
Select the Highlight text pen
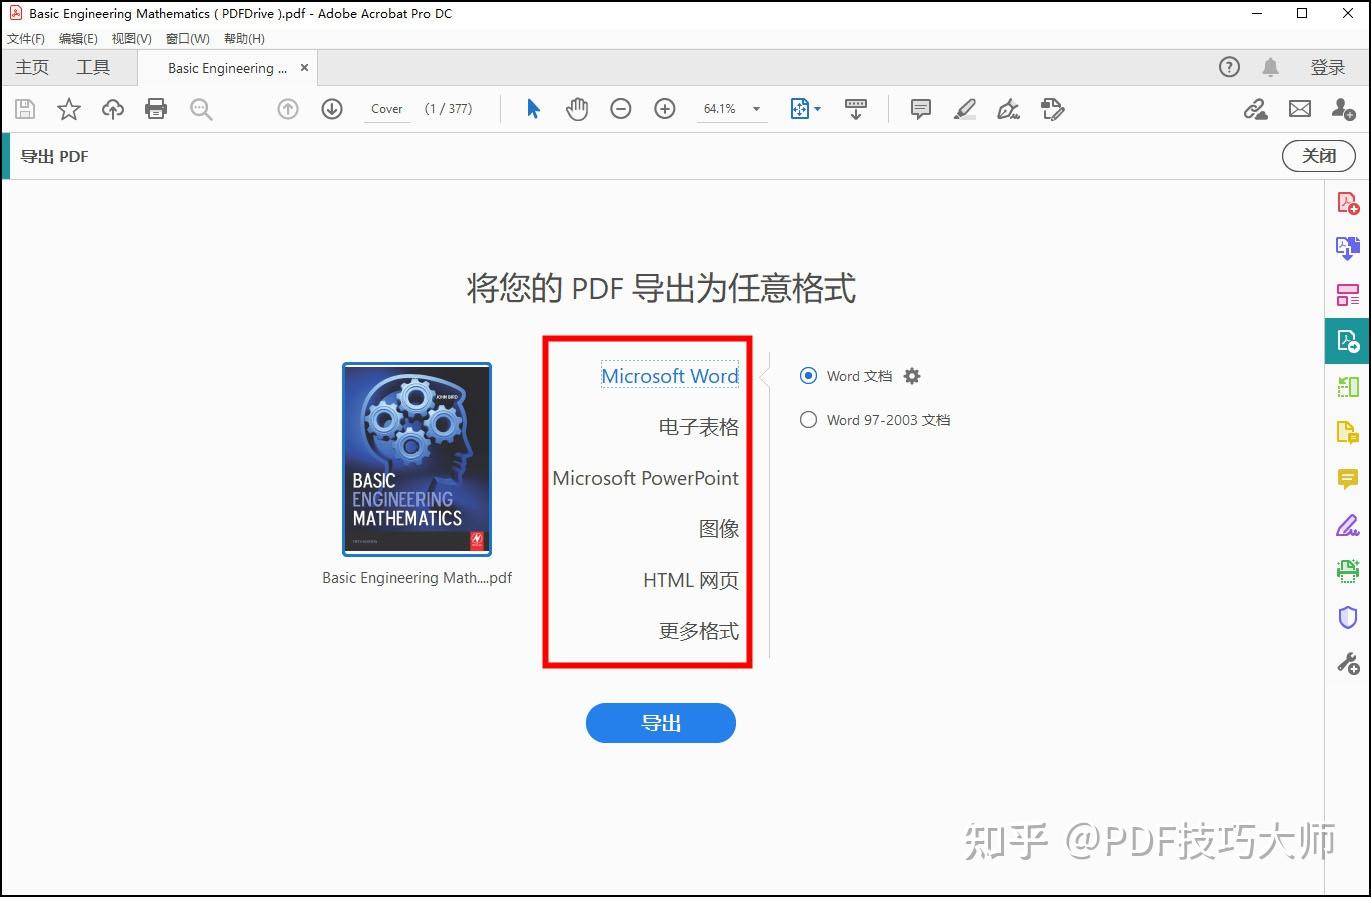[x=965, y=109]
